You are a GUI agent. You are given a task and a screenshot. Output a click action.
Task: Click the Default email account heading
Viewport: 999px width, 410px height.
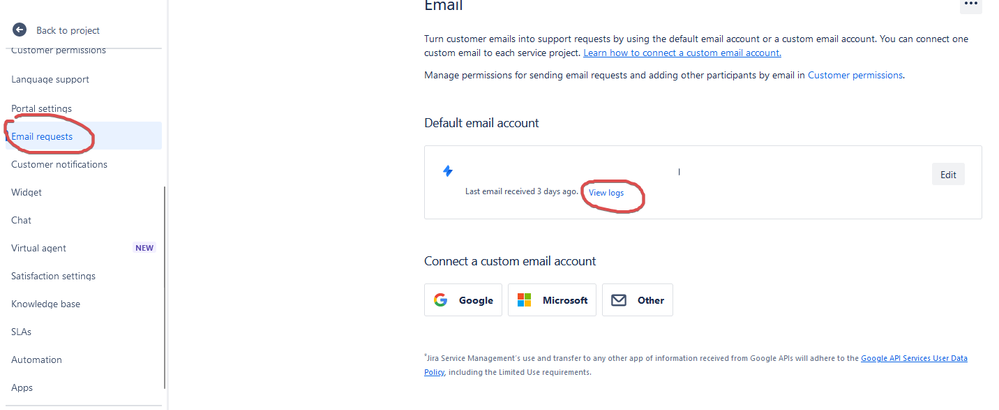(482, 123)
